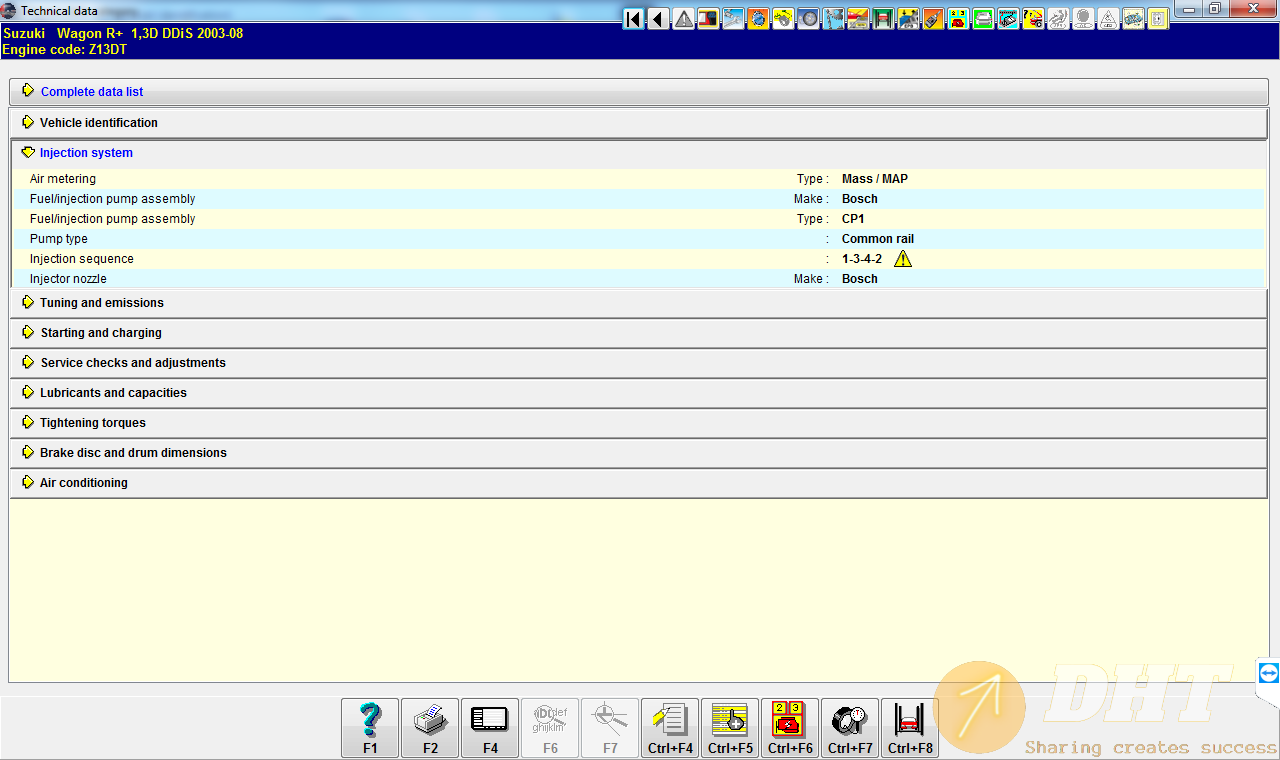The height and width of the screenshot is (760, 1280).
Task: Open help with the F1 question mark button
Action: pyautogui.click(x=370, y=727)
